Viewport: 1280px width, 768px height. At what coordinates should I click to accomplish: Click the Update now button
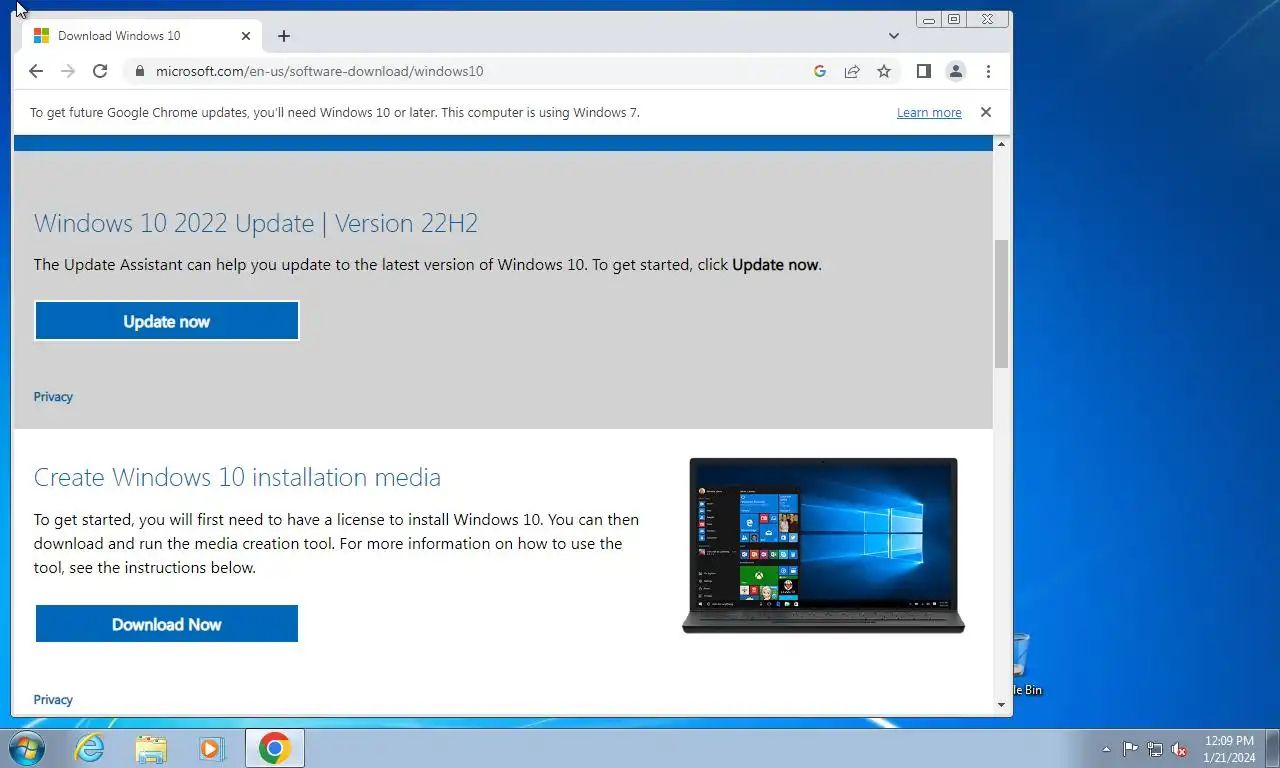click(167, 321)
